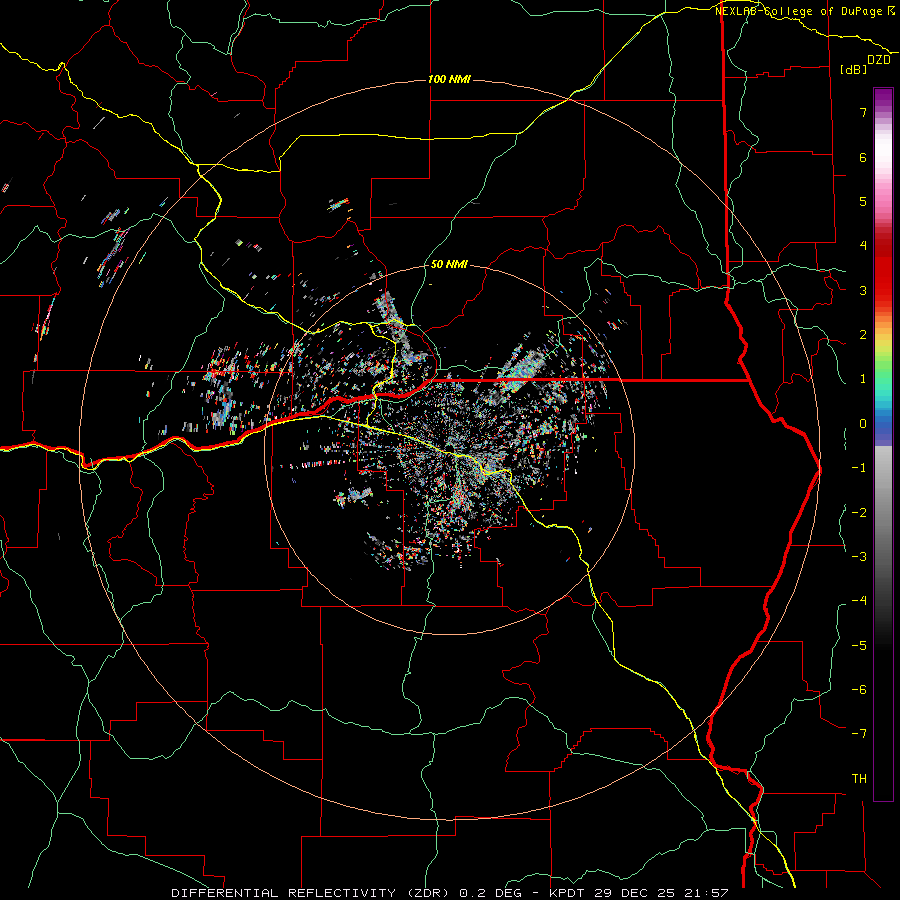Click the colorbar value 5 label
This screenshot has height=900, width=900.
point(863,201)
